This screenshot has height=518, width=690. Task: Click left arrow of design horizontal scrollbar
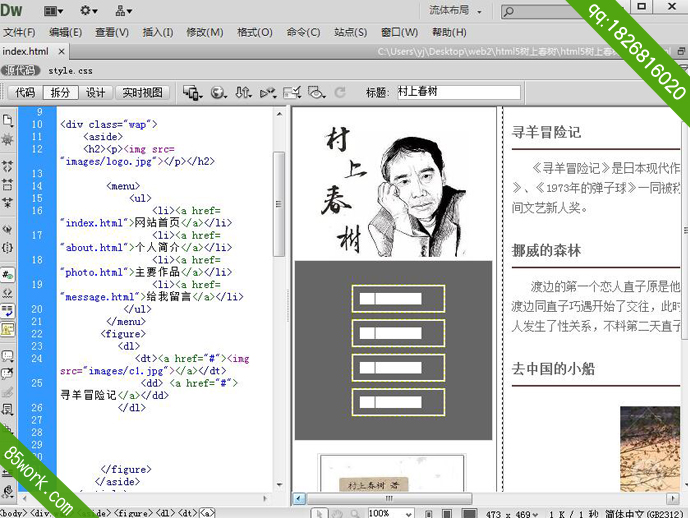pos(299,499)
